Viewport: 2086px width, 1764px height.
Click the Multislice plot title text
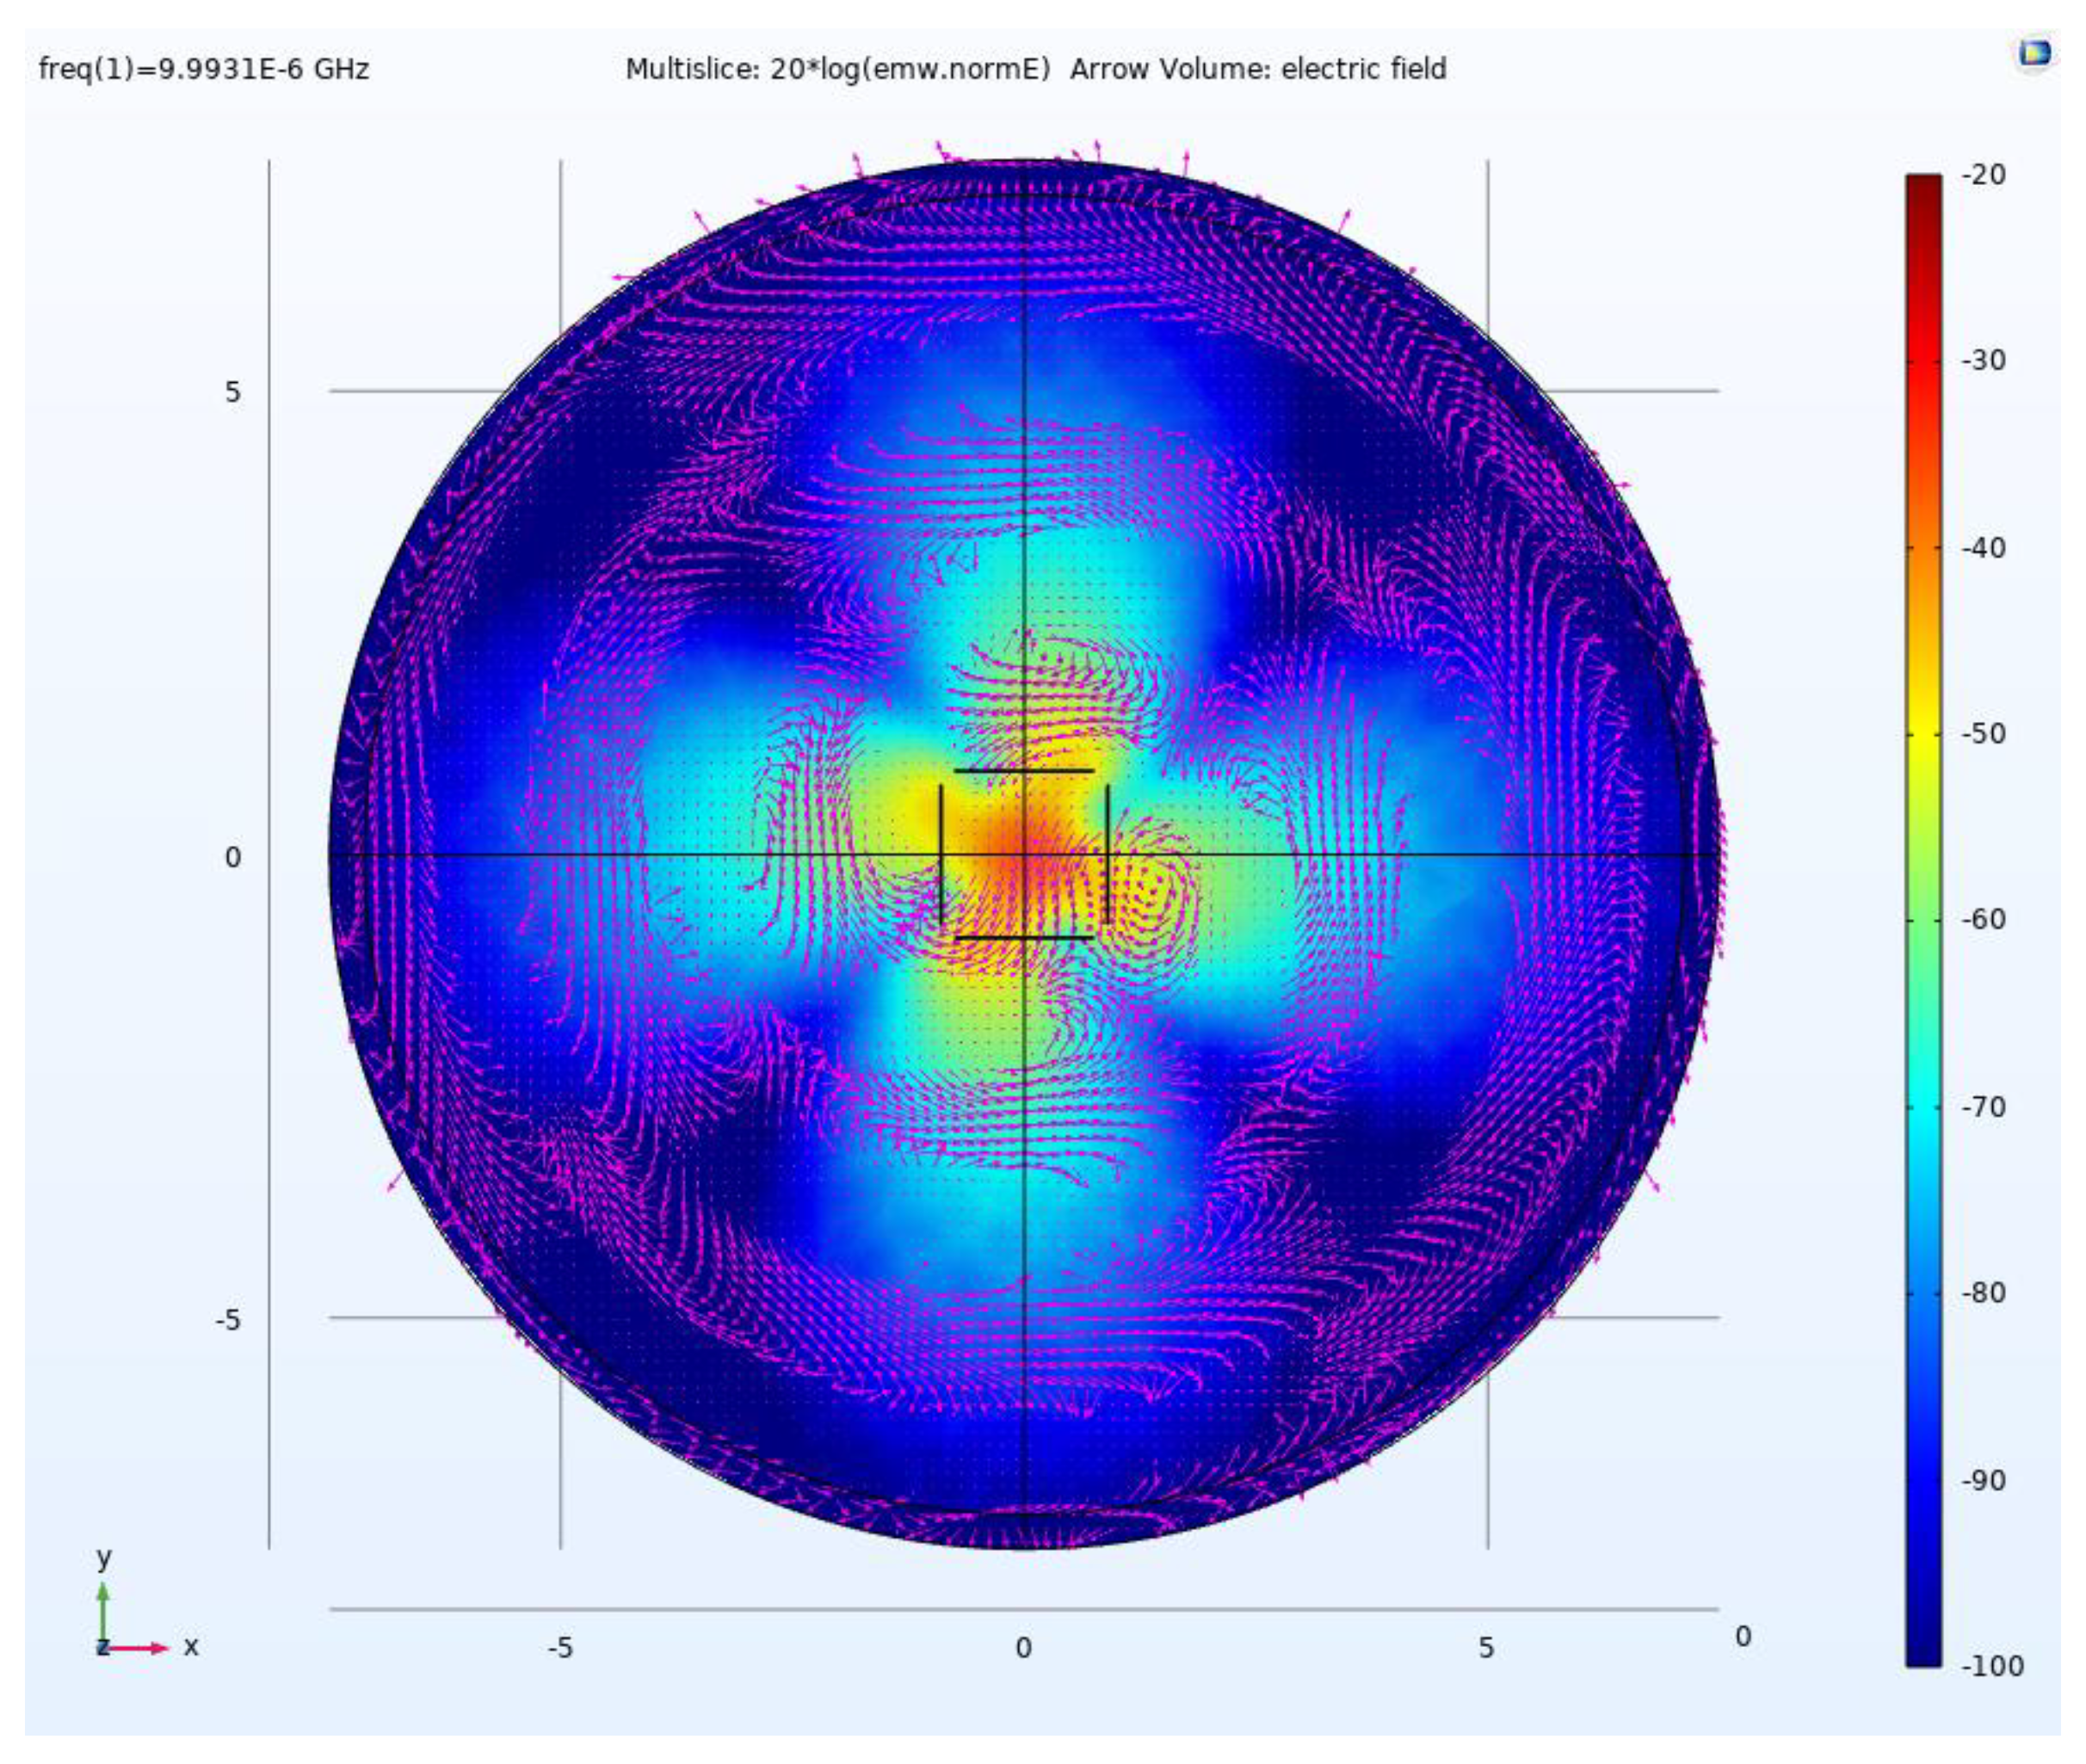pyautogui.click(x=837, y=69)
